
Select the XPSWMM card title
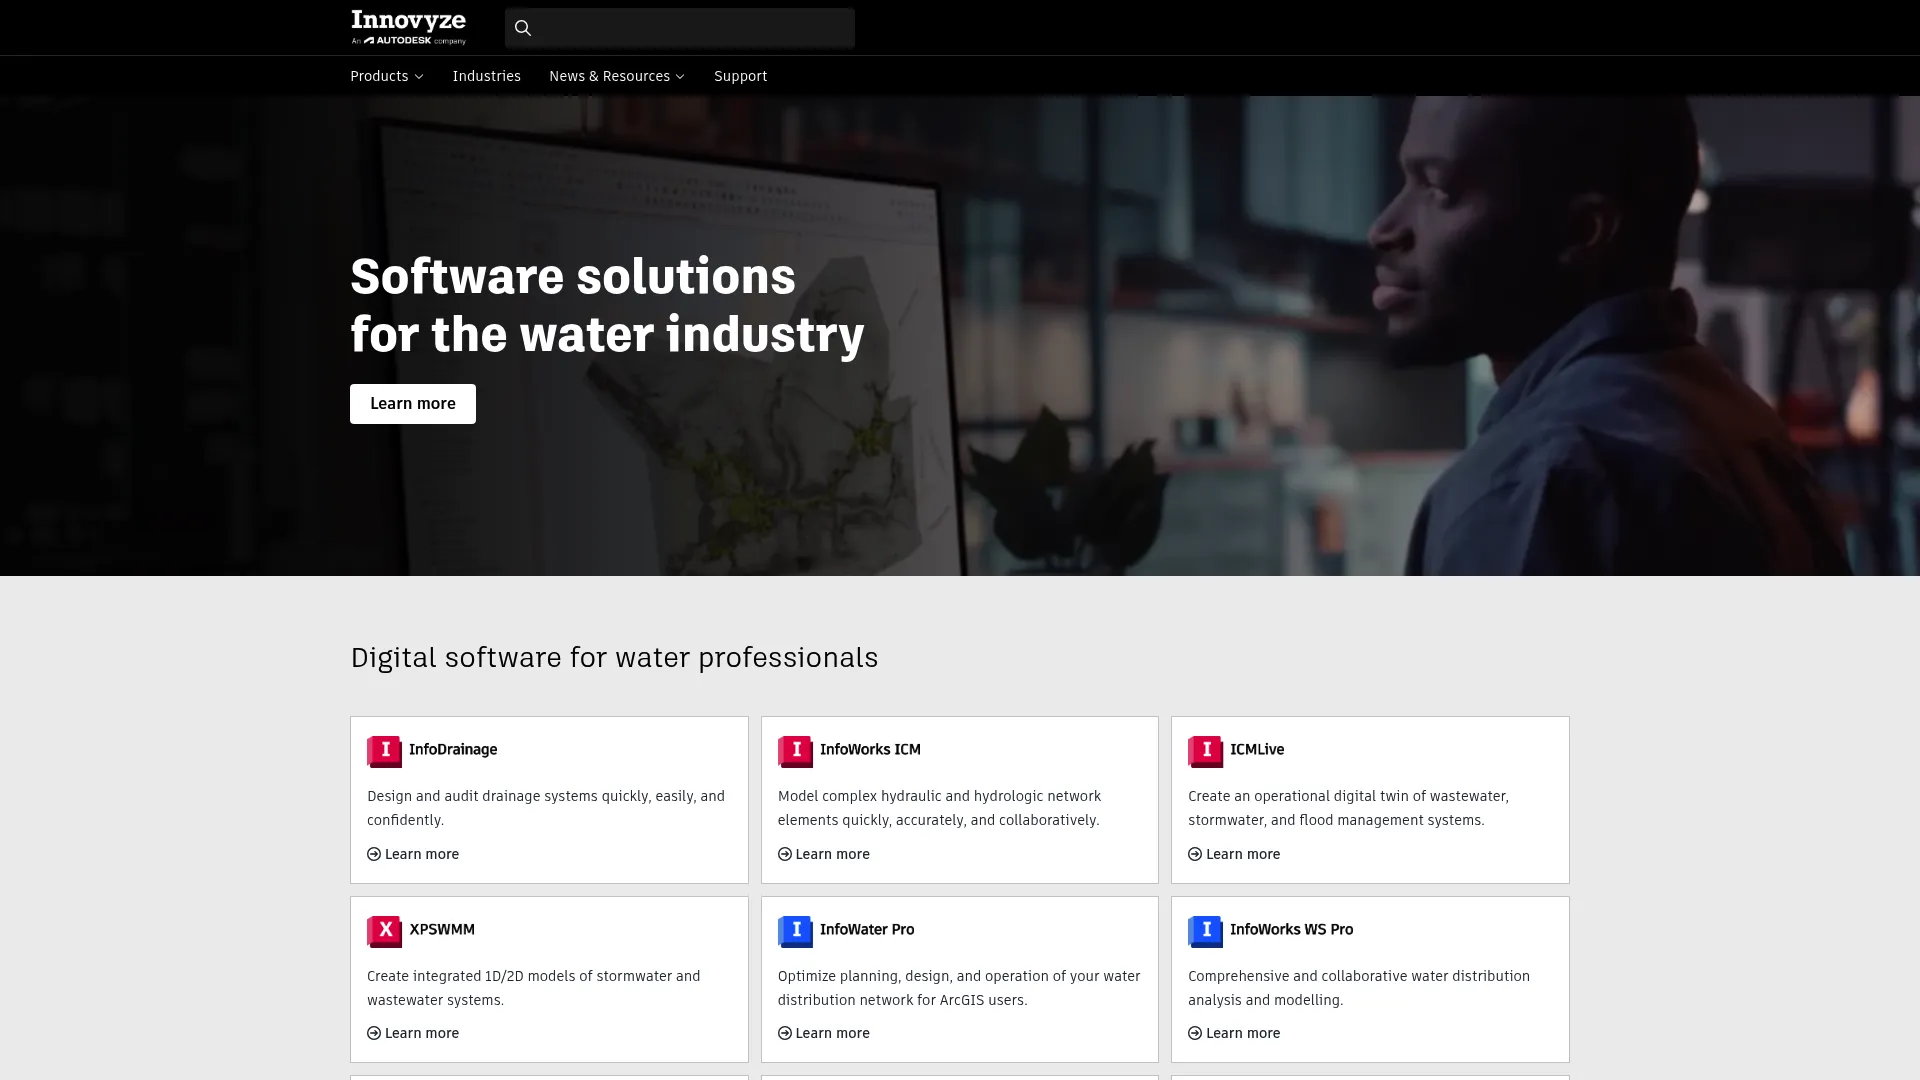[x=442, y=929]
